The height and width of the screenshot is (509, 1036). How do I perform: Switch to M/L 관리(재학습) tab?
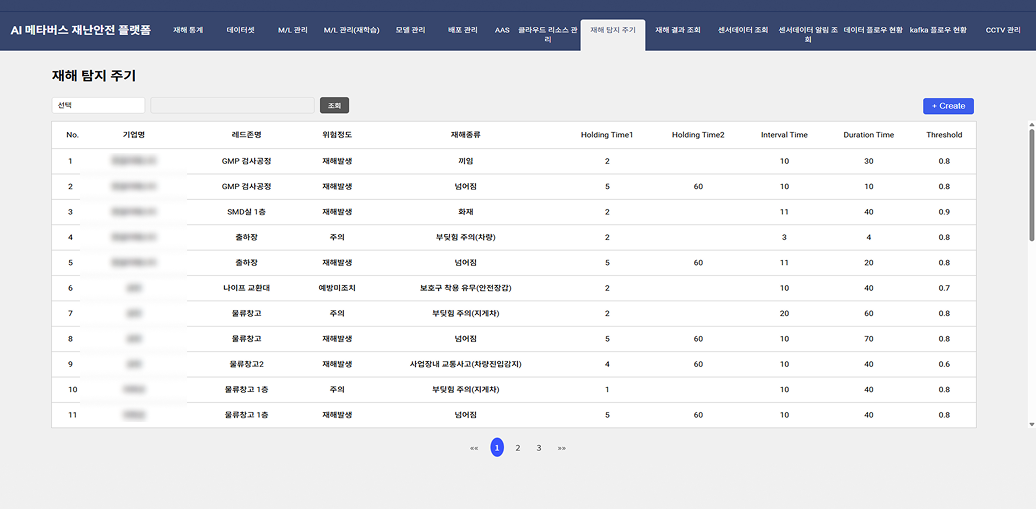click(x=352, y=30)
